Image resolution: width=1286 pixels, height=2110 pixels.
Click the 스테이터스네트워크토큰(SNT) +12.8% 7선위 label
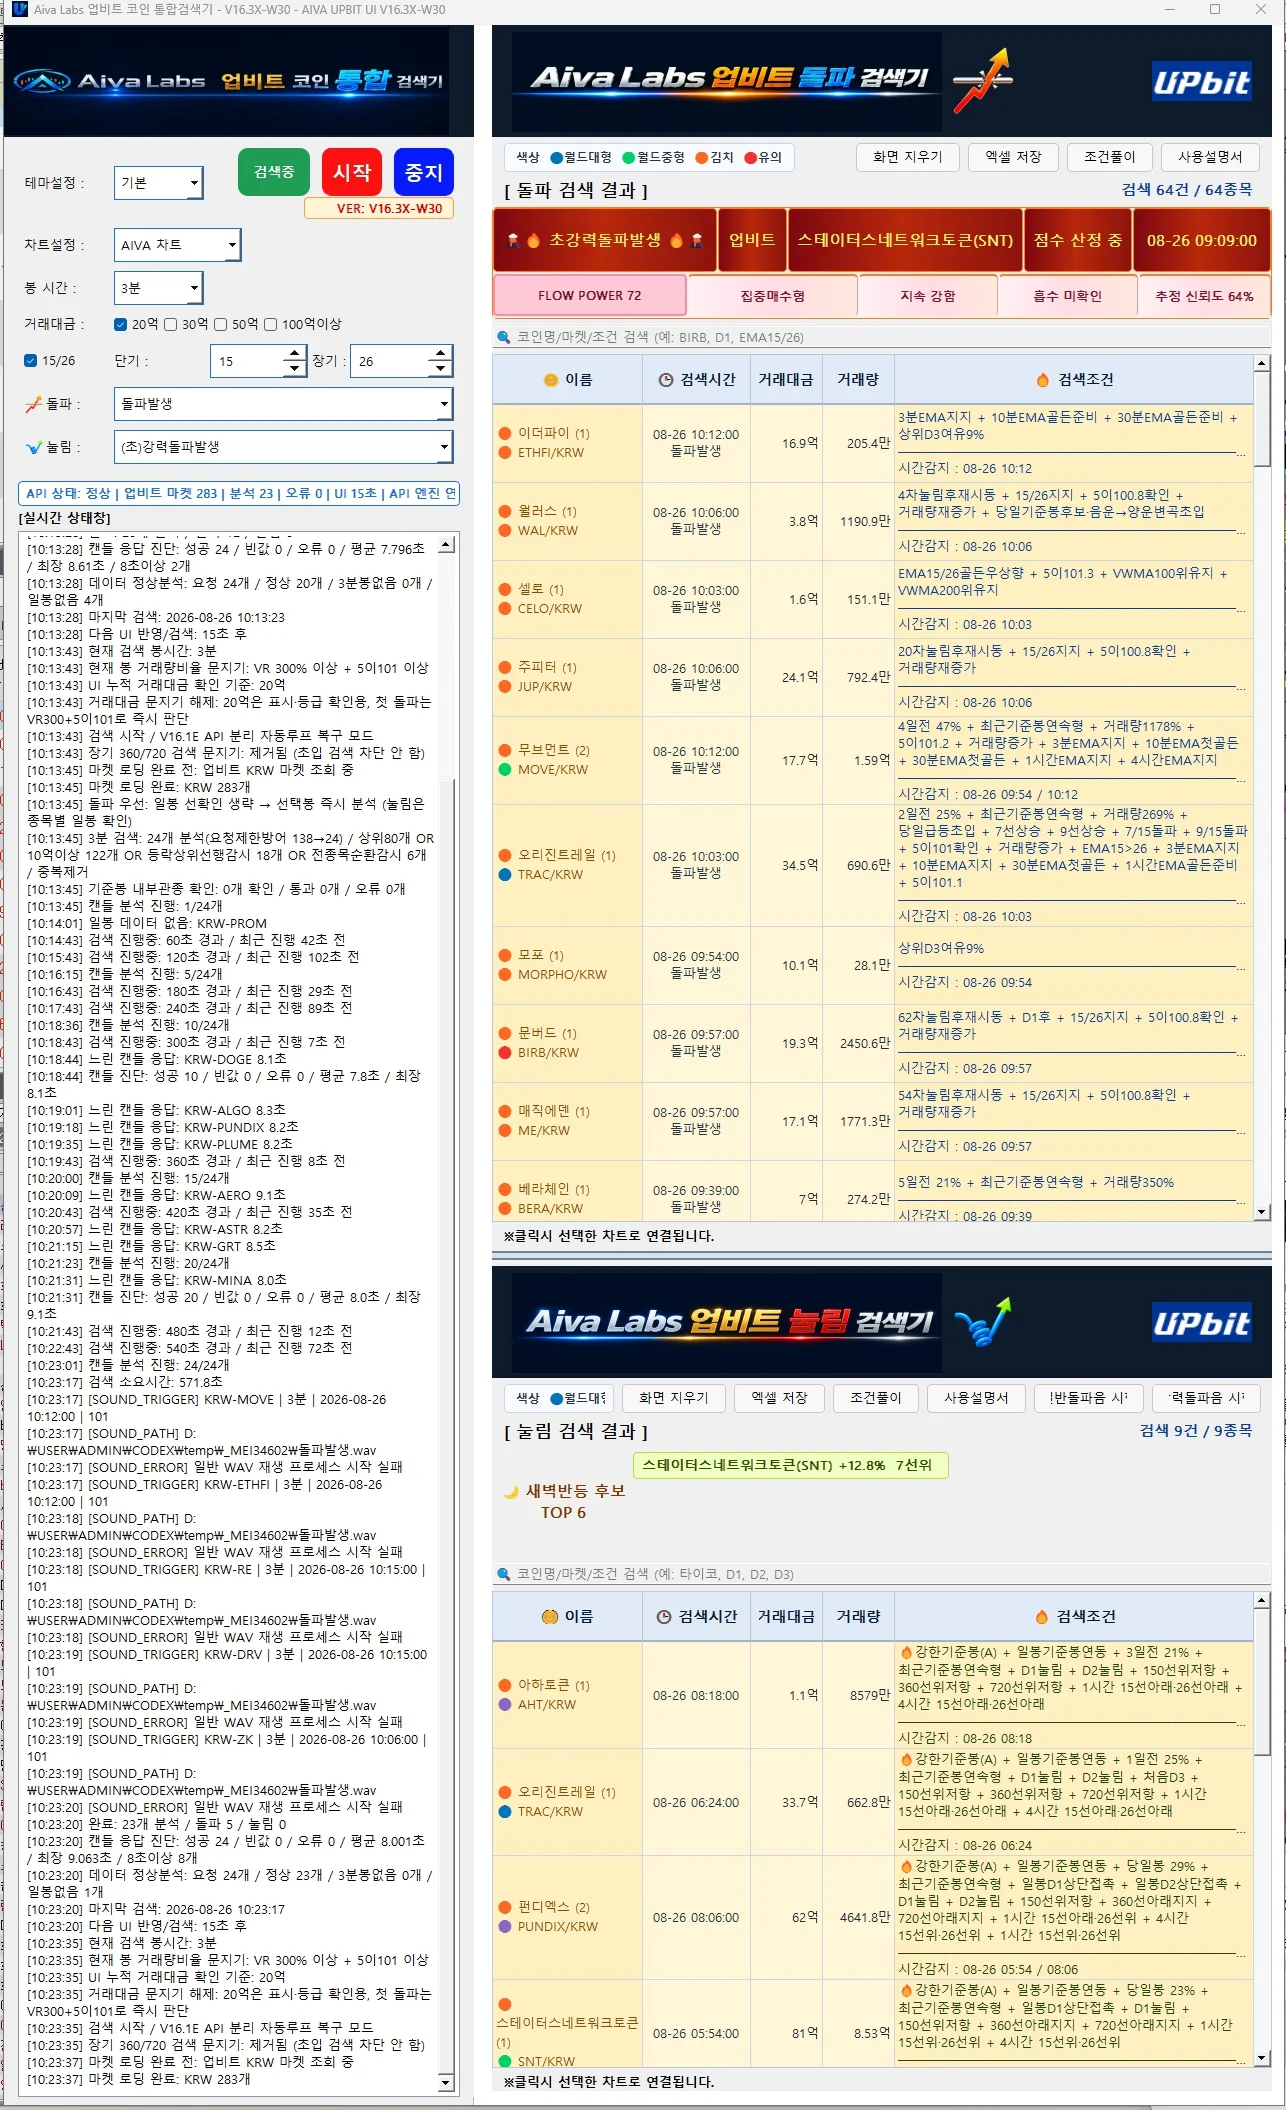click(790, 1465)
